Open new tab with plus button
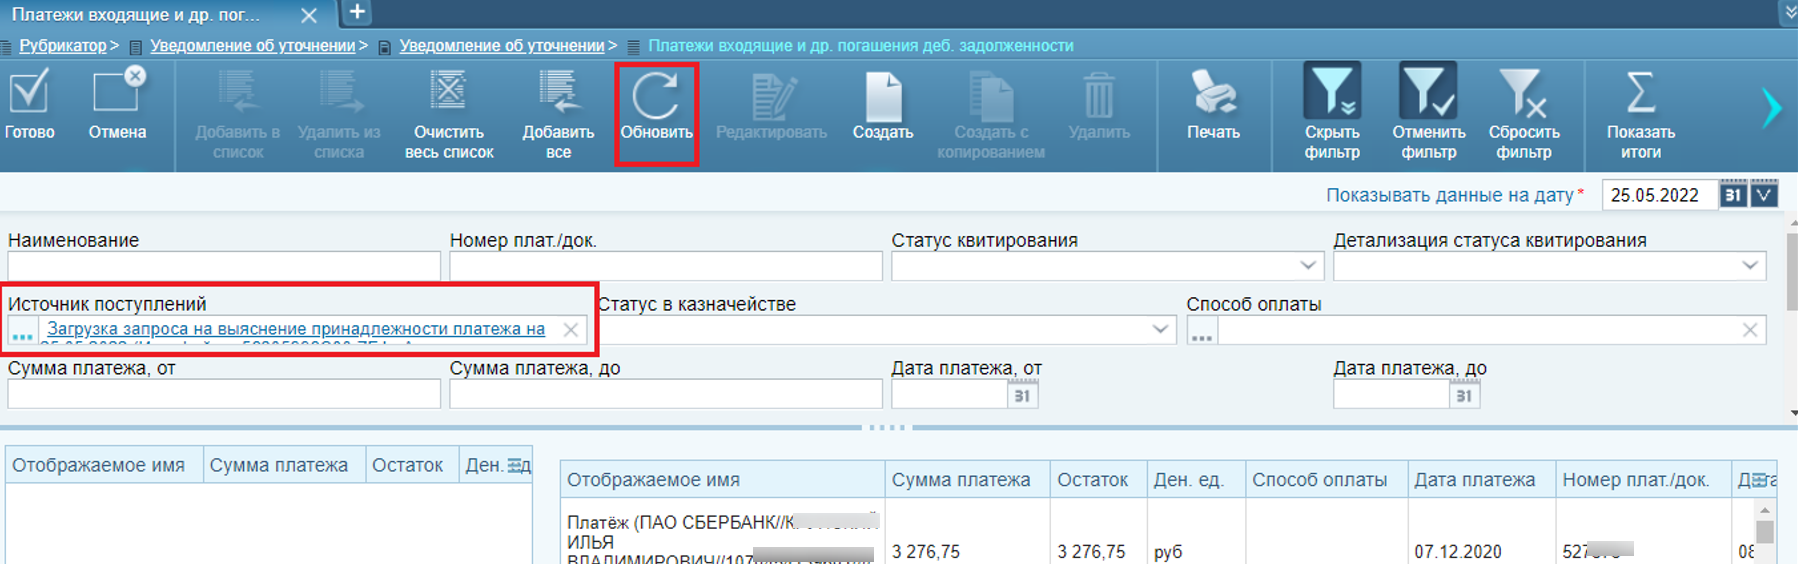Screen dimensions: 1798x564 tap(357, 13)
